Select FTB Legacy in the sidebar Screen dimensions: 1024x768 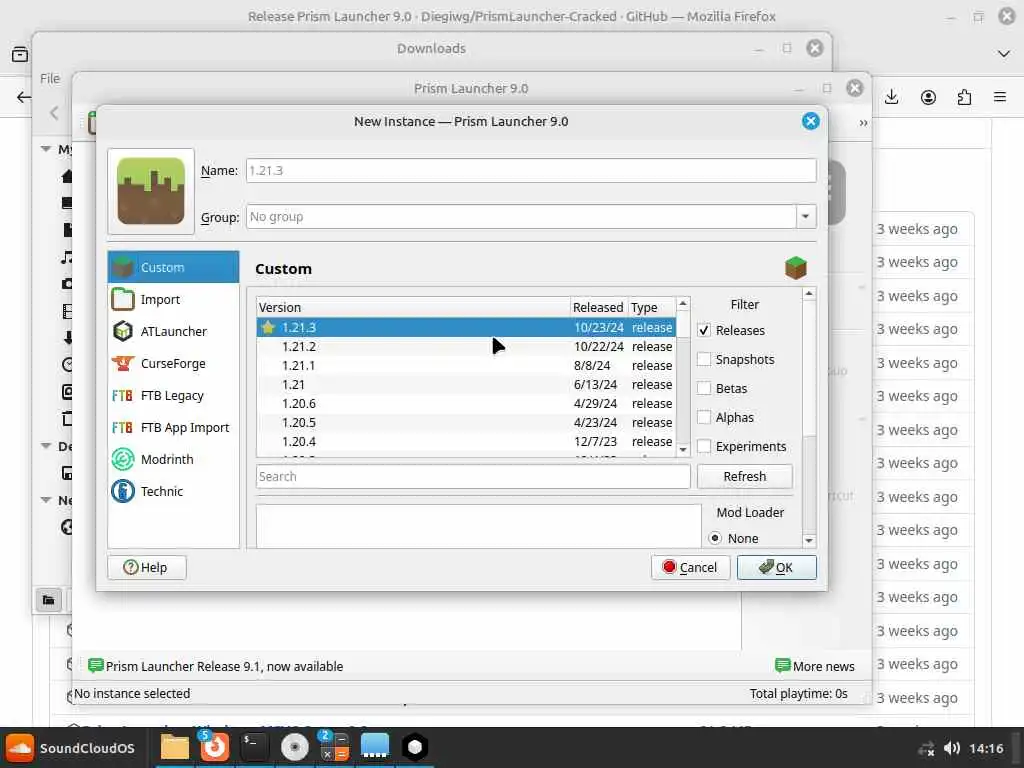click(174, 395)
